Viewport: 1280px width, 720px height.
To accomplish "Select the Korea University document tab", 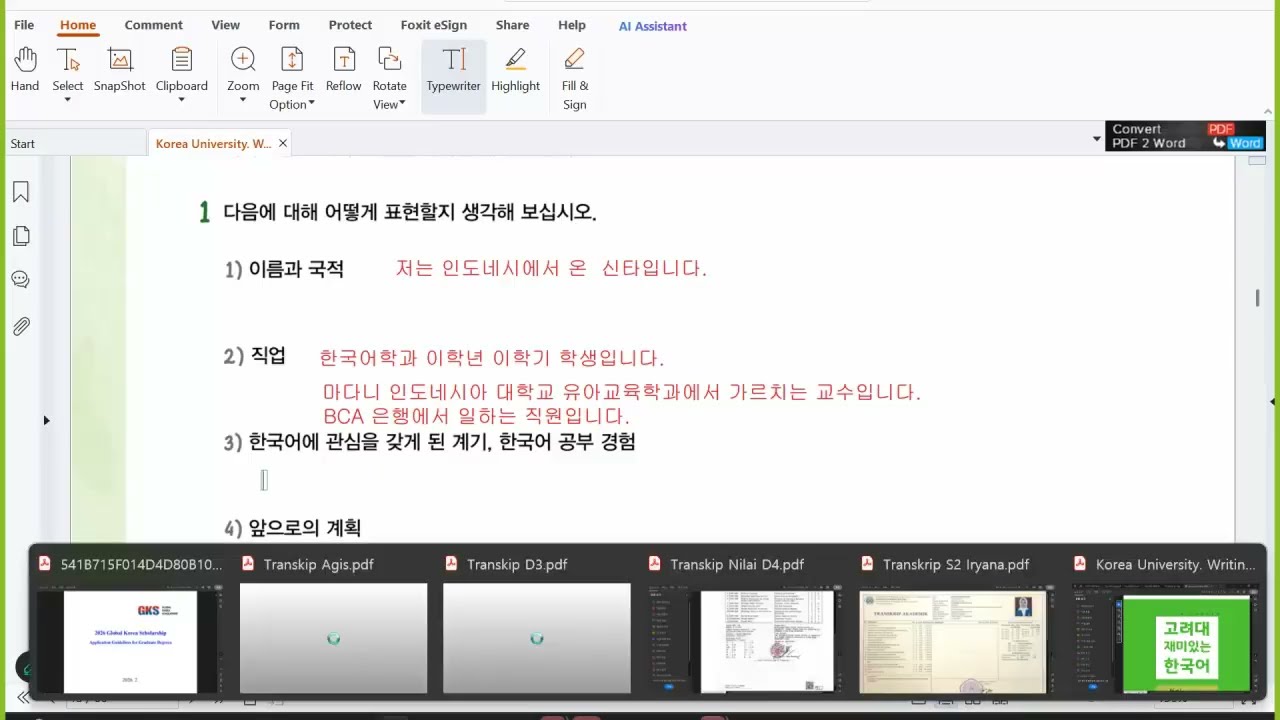I will click(214, 144).
